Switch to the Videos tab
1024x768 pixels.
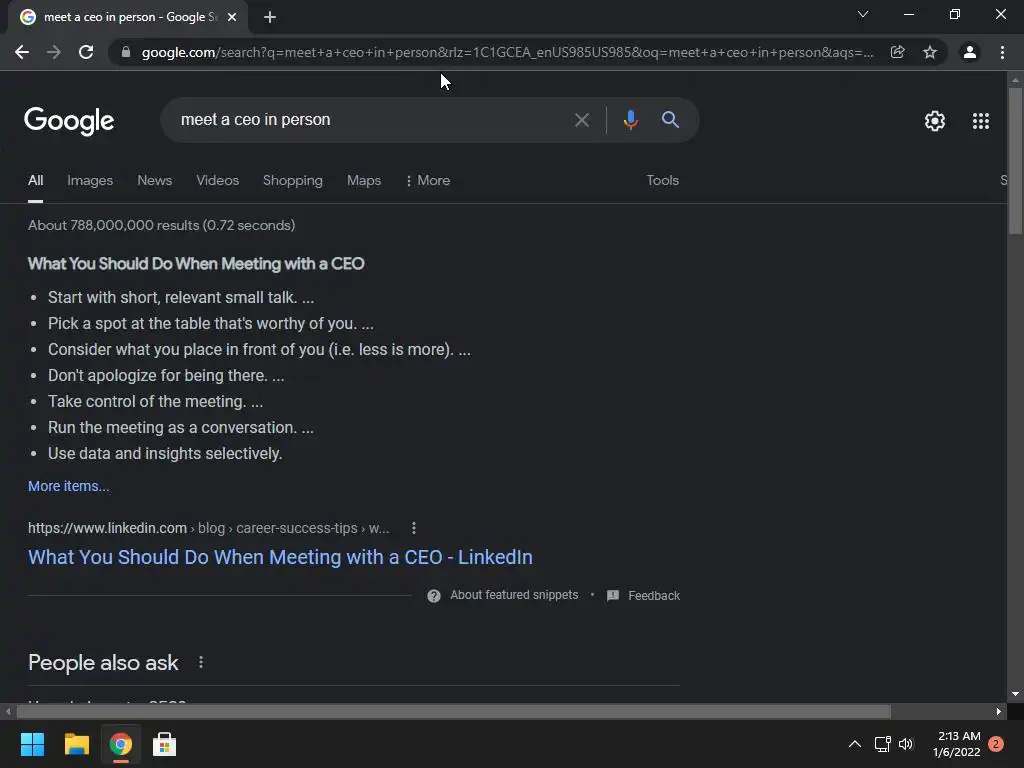(217, 180)
